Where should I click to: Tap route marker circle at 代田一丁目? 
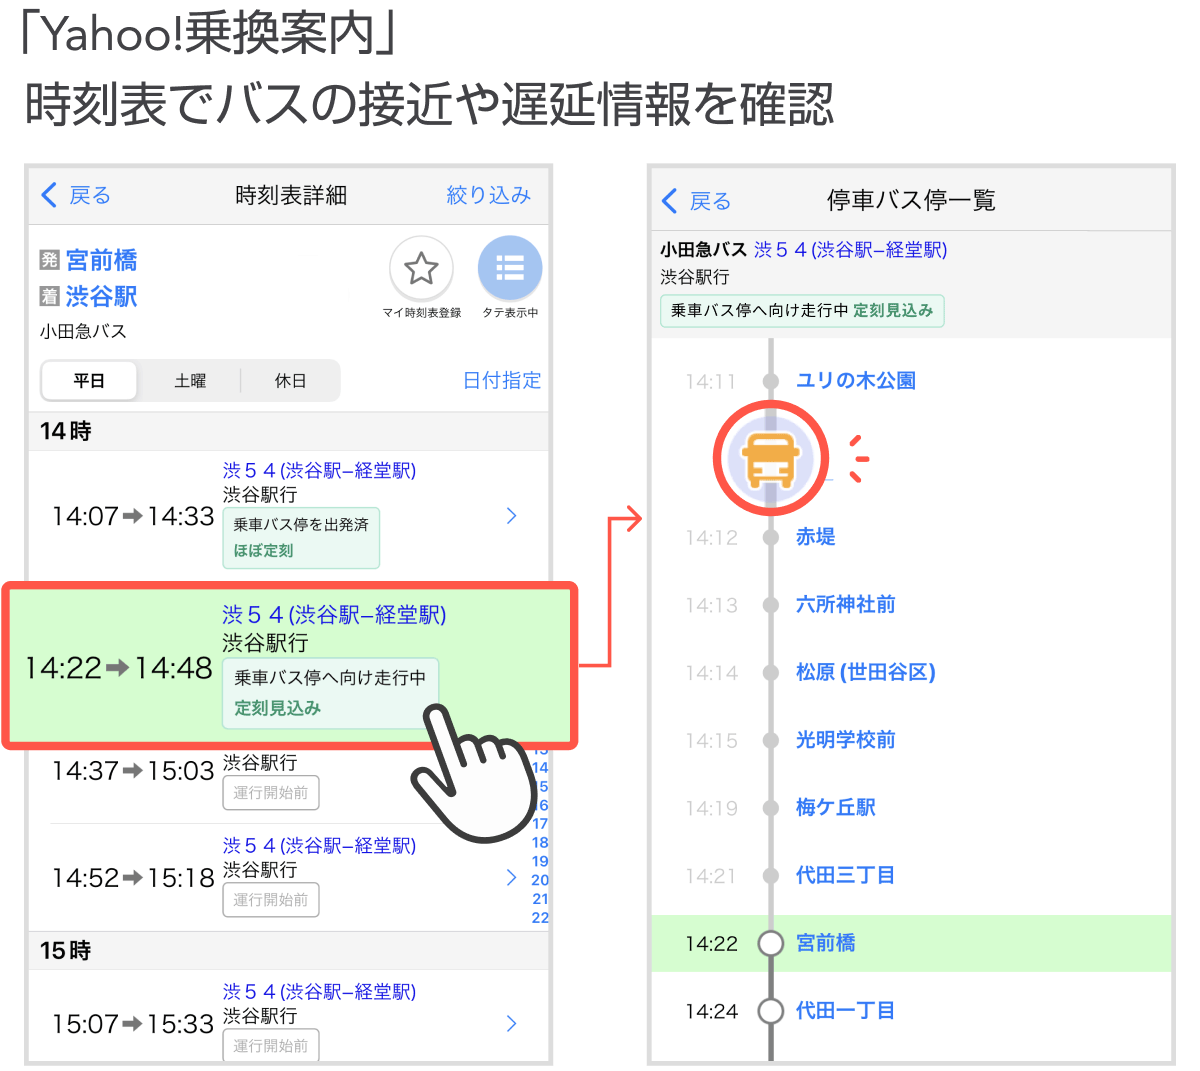pyautogui.click(x=770, y=1011)
